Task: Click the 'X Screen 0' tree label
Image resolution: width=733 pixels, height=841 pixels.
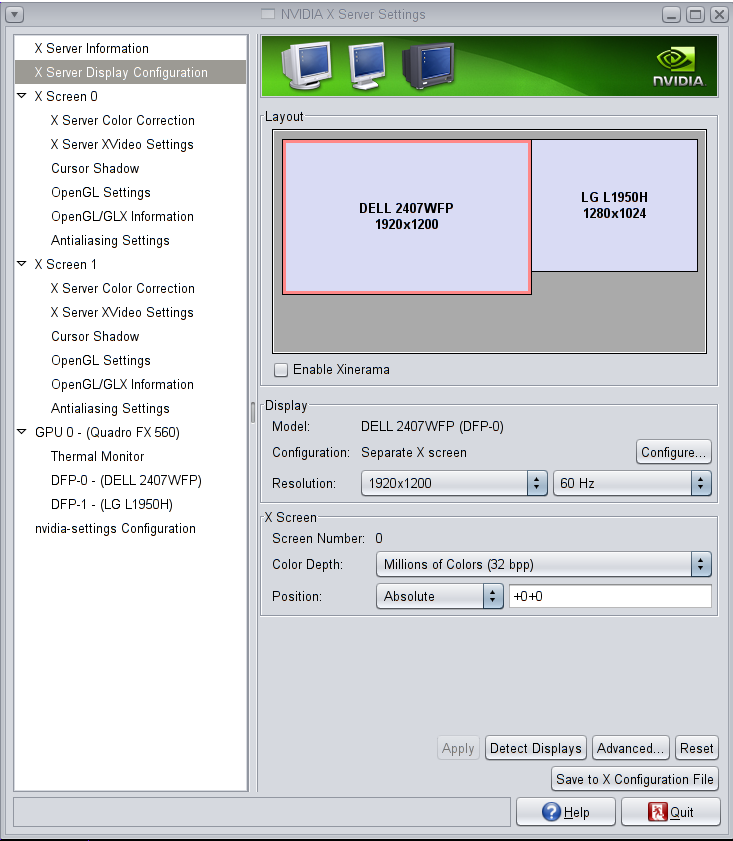Action: [66, 97]
